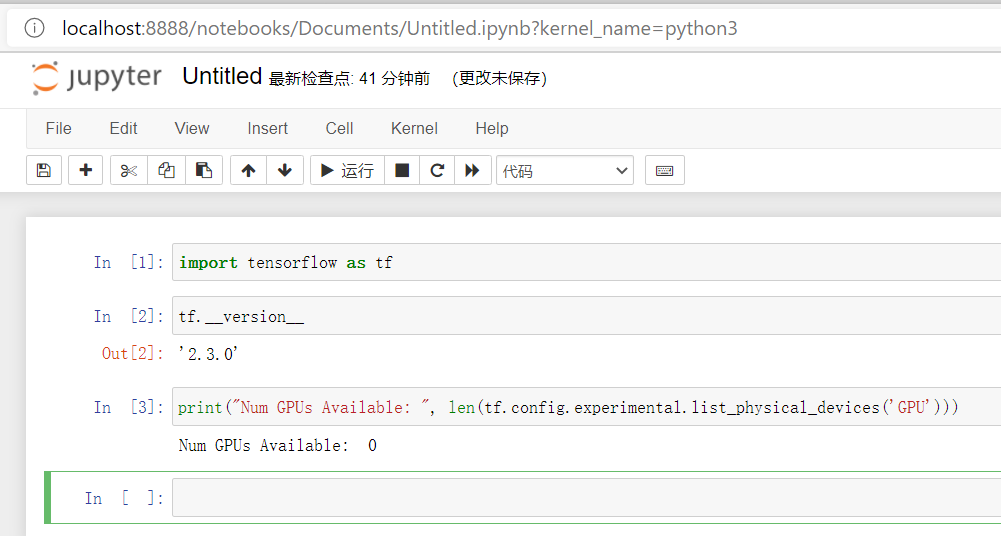This screenshot has height=536, width=1001.
Task: Click the checkpoint text 最新检查点: 41 分钟前
Action: click(349, 78)
